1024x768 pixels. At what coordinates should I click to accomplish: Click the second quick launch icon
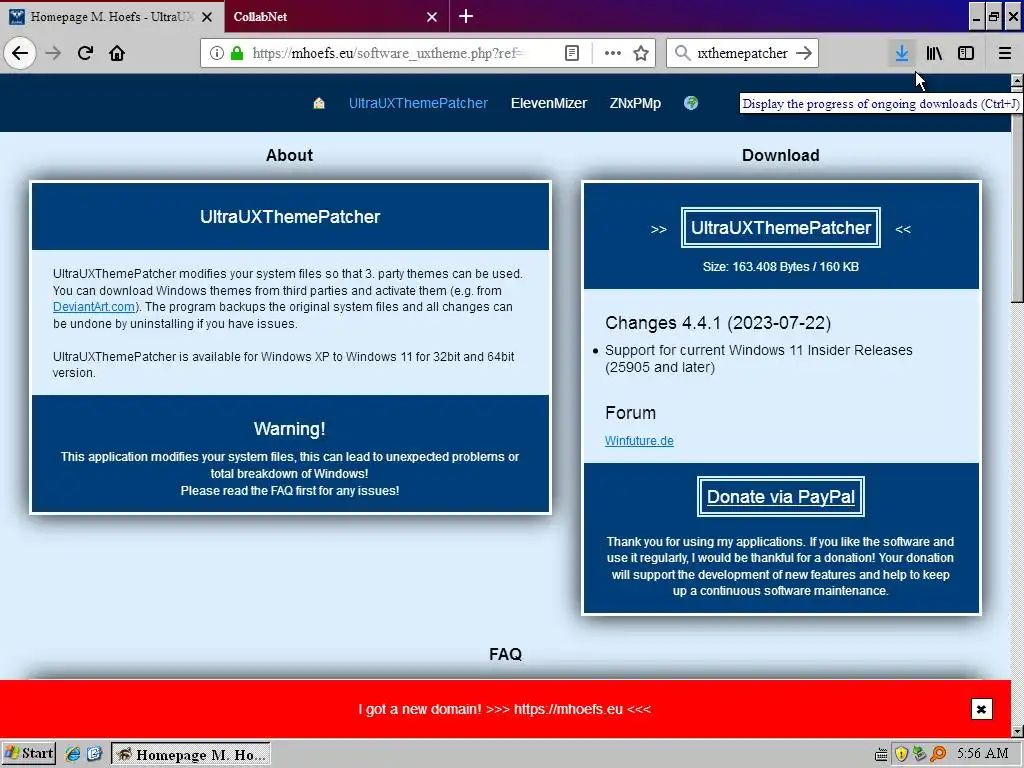[94, 754]
